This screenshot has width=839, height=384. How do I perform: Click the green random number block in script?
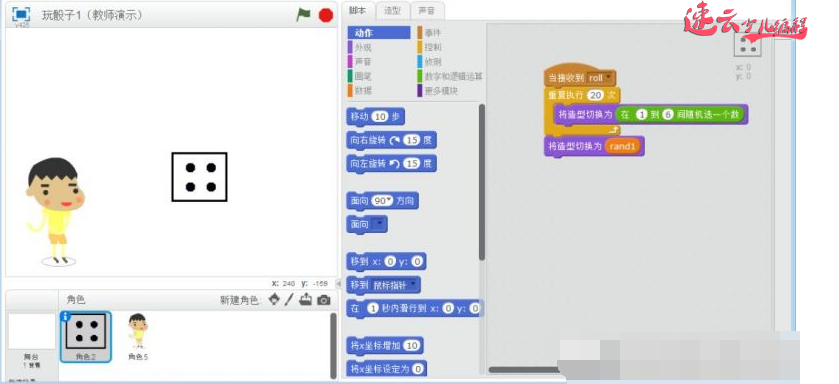(x=680, y=114)
